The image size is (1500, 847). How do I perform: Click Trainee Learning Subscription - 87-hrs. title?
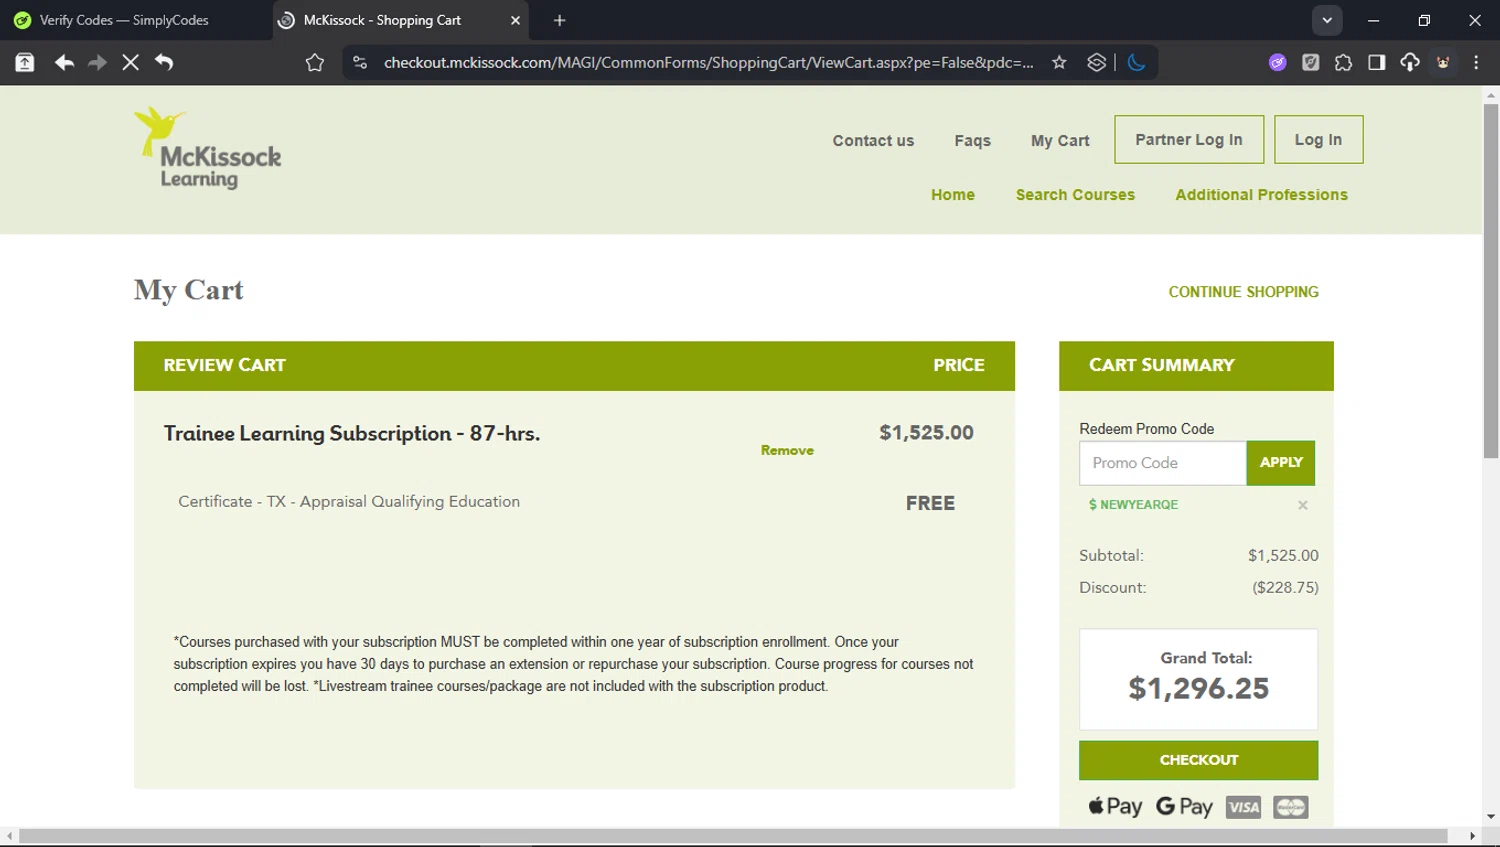pyautogui.click(x=352, y=433)
